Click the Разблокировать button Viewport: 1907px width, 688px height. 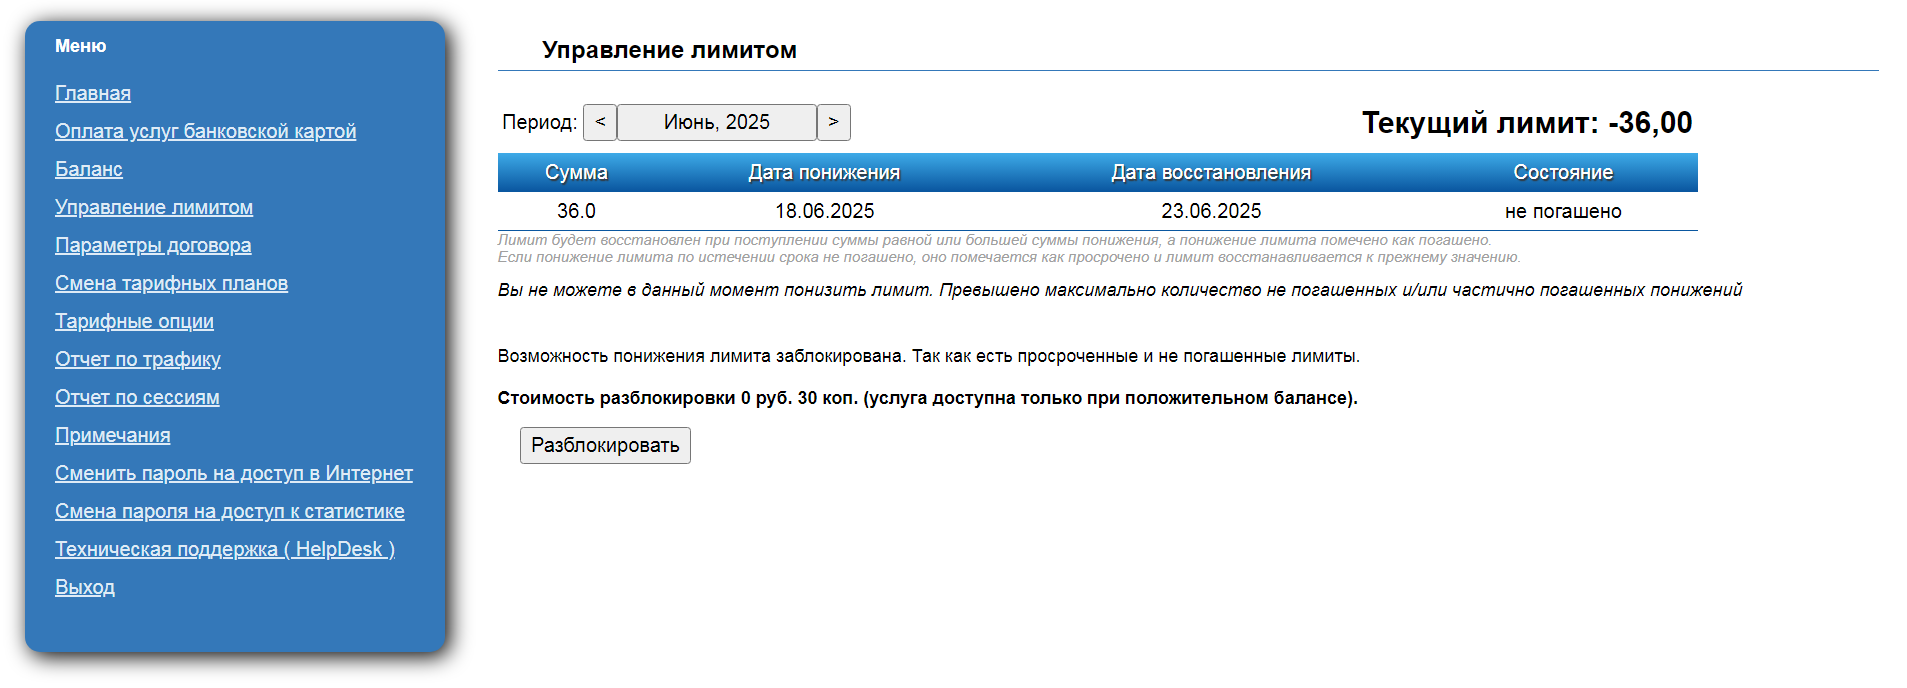click(605, 445)
